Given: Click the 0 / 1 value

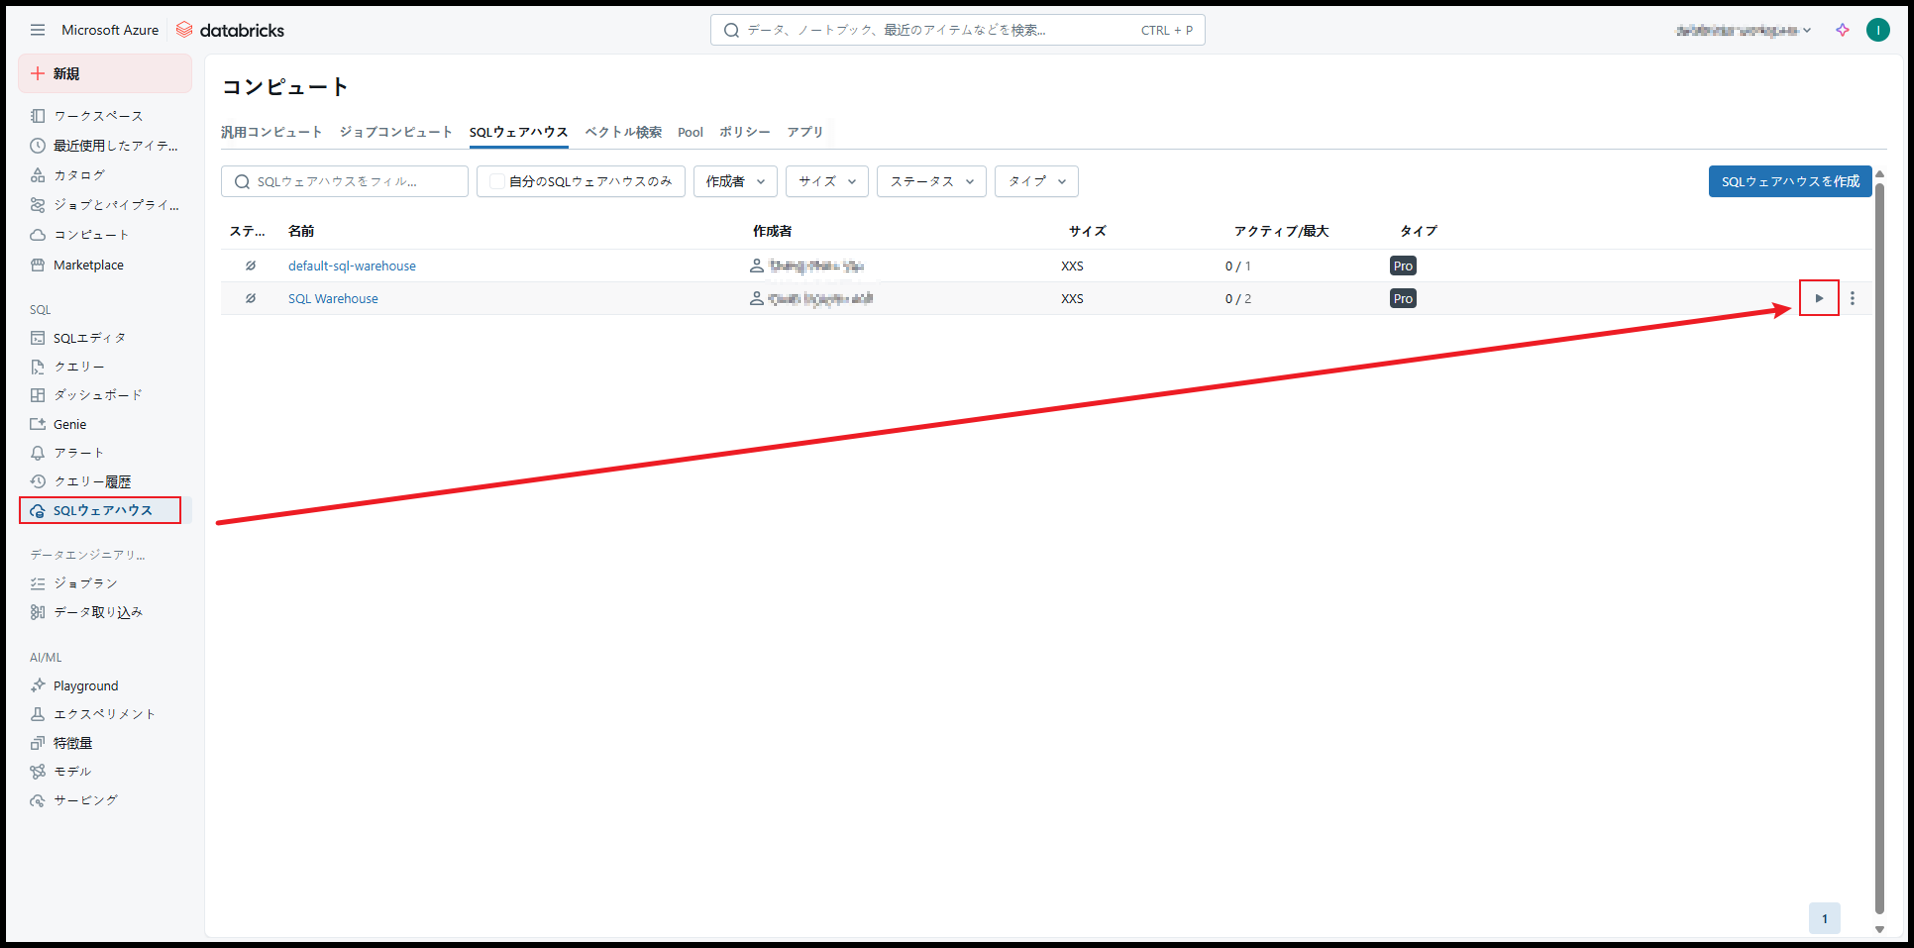Looking at the screenshot, I should [1238, 266].
